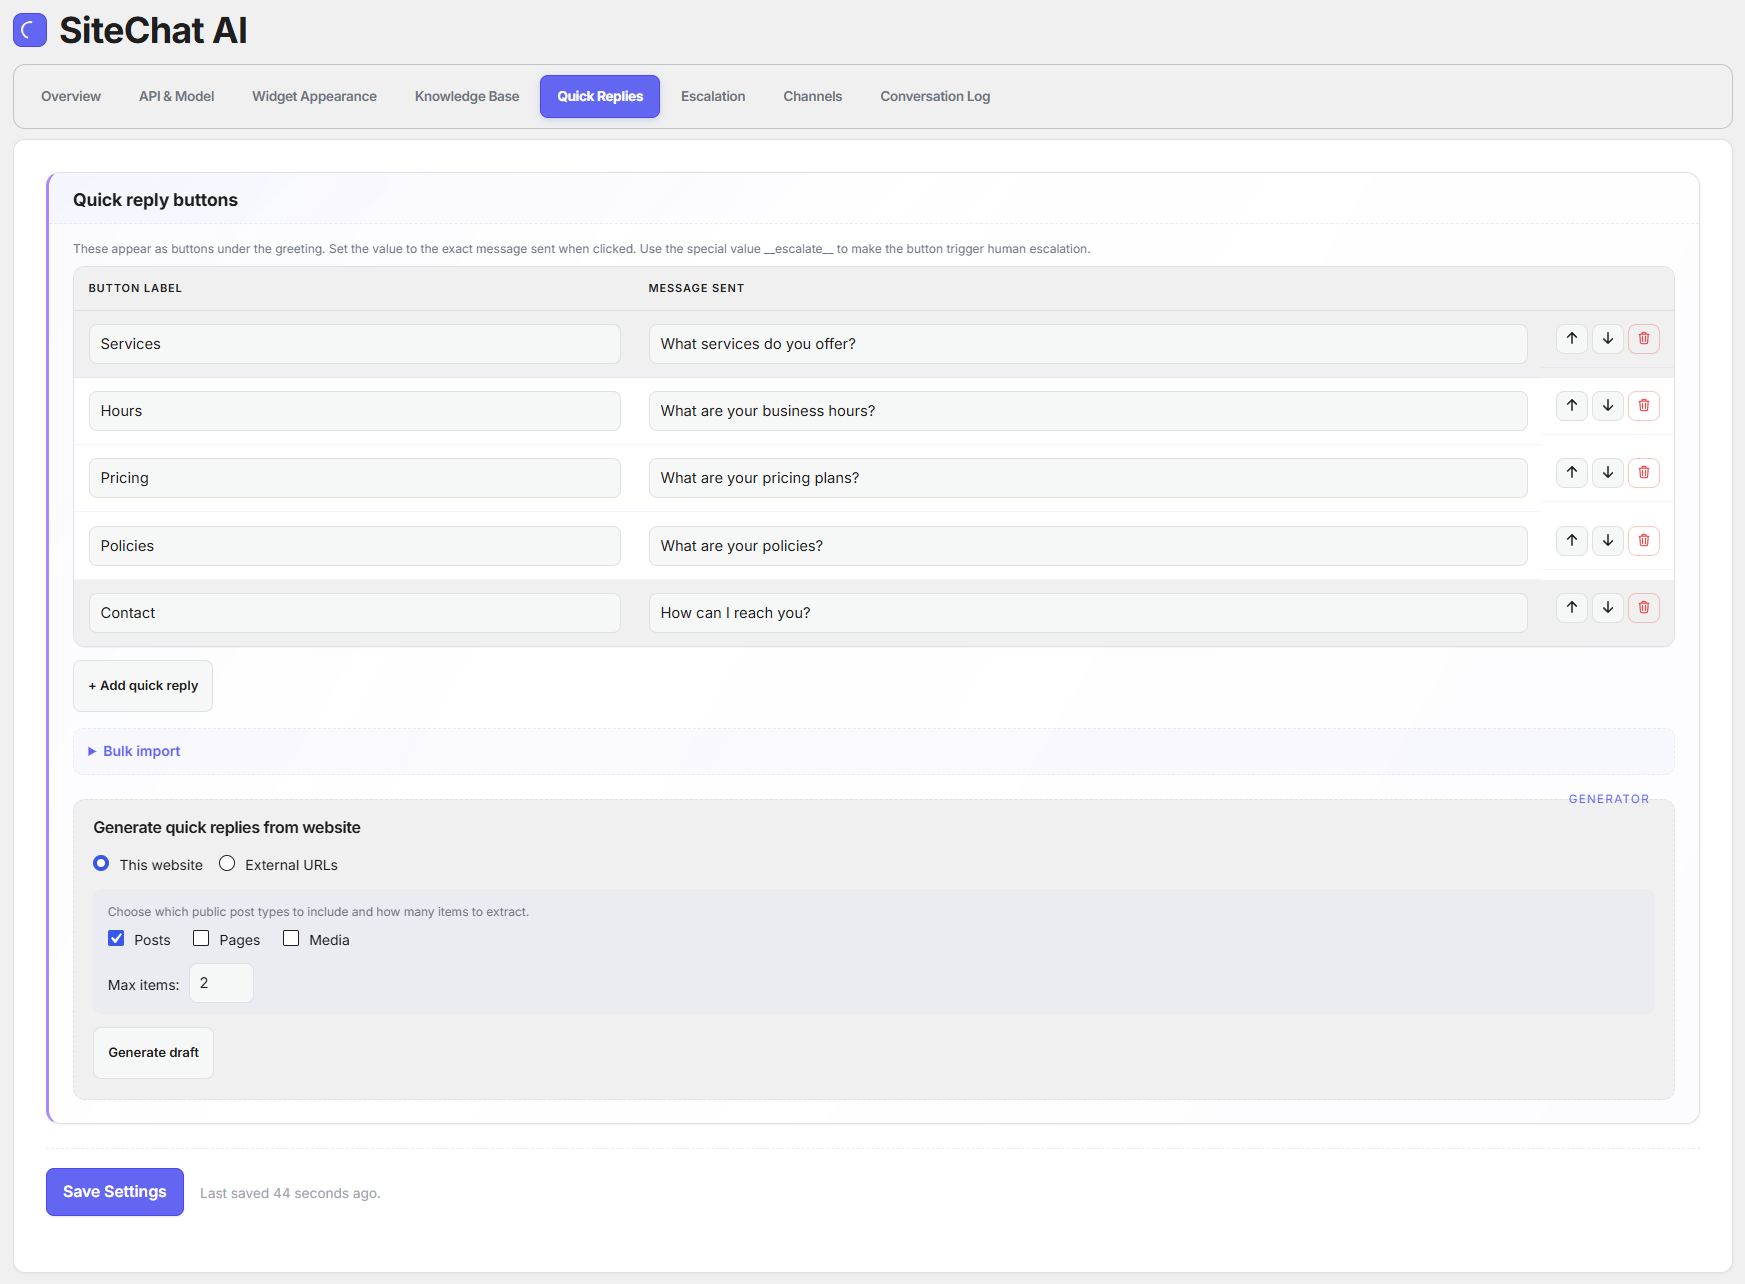Select the This website radio option
Screen dimensions: 1745x1284
101,864
